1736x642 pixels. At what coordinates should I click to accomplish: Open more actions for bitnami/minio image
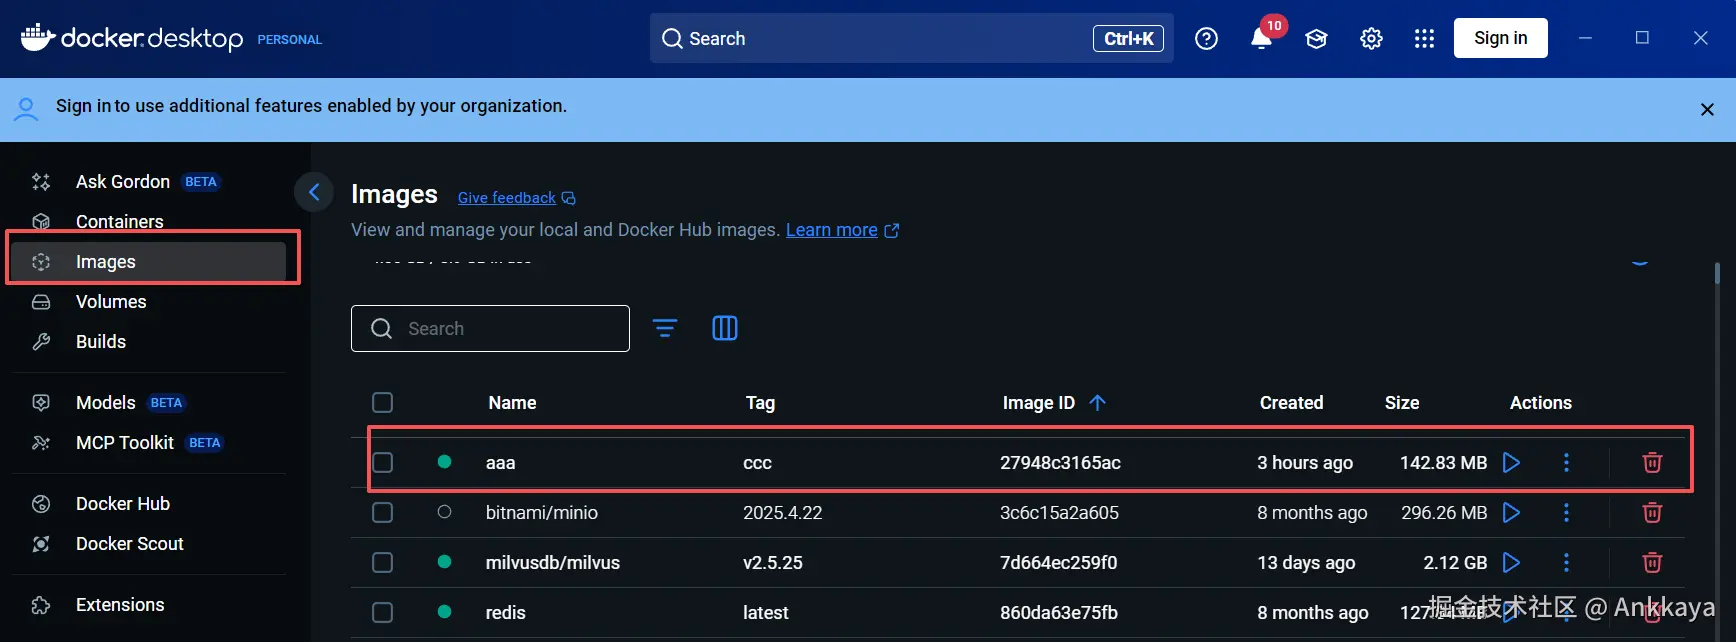tap(1566, 513)
